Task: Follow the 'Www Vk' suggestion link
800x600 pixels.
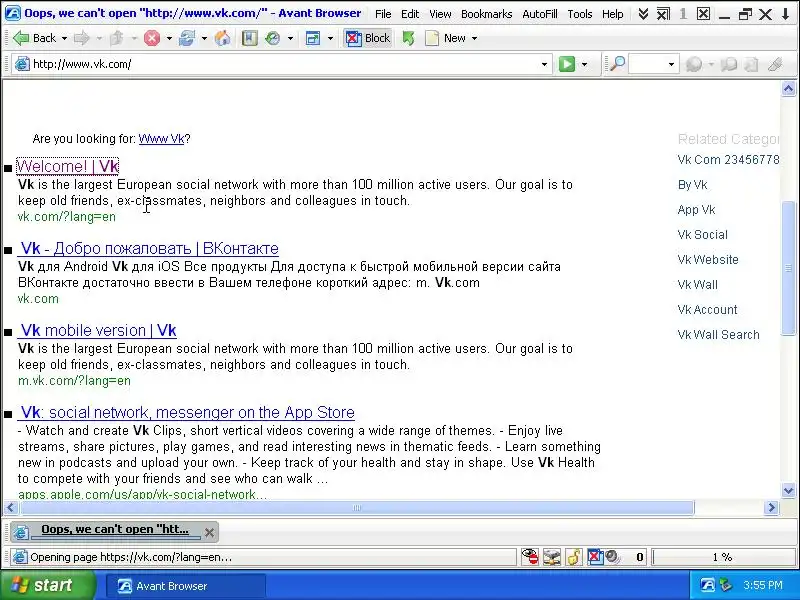Action: pyautogui.click(x=161, y=139)
